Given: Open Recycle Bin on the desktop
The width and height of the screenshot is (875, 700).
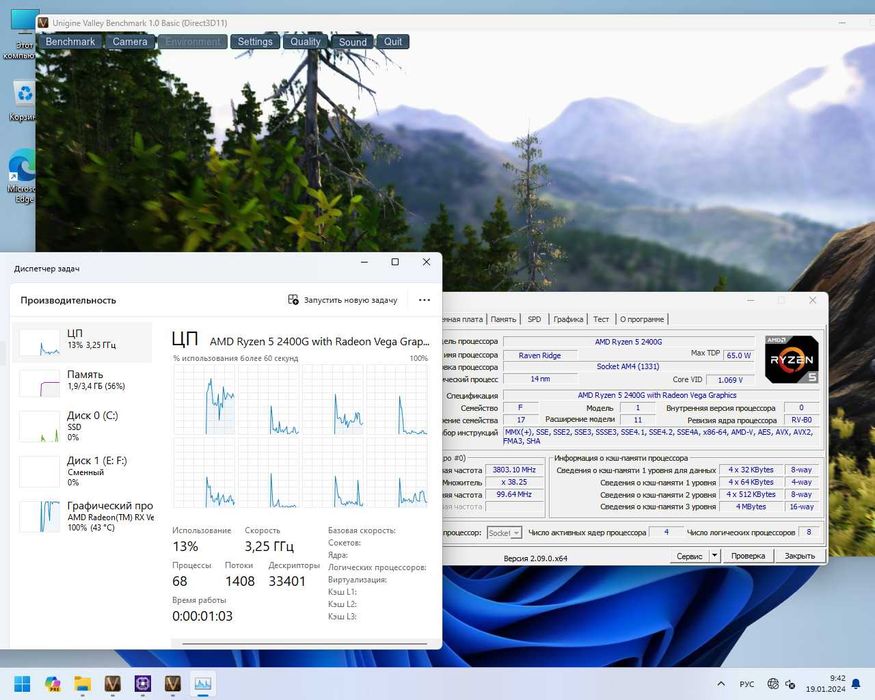Looking at the screenshot, I should (22, 100).
